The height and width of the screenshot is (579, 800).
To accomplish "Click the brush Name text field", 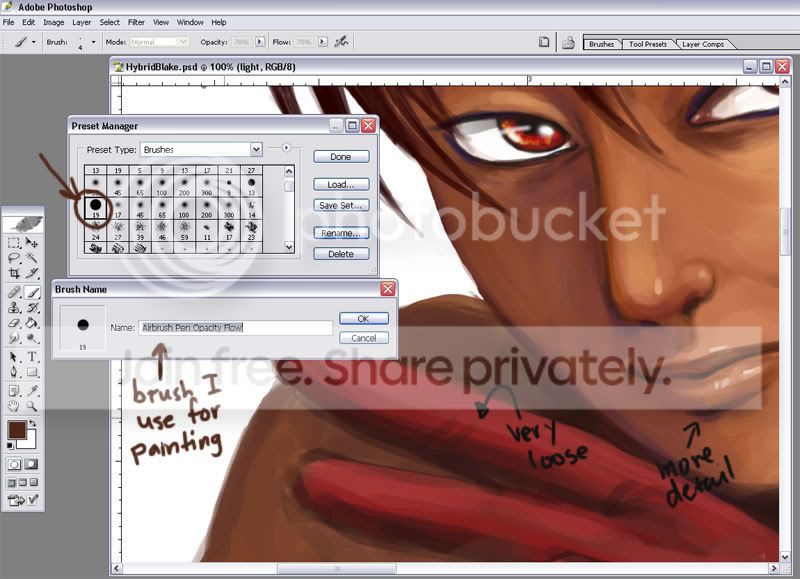I will pyautogui.click(x=235, y=328).
